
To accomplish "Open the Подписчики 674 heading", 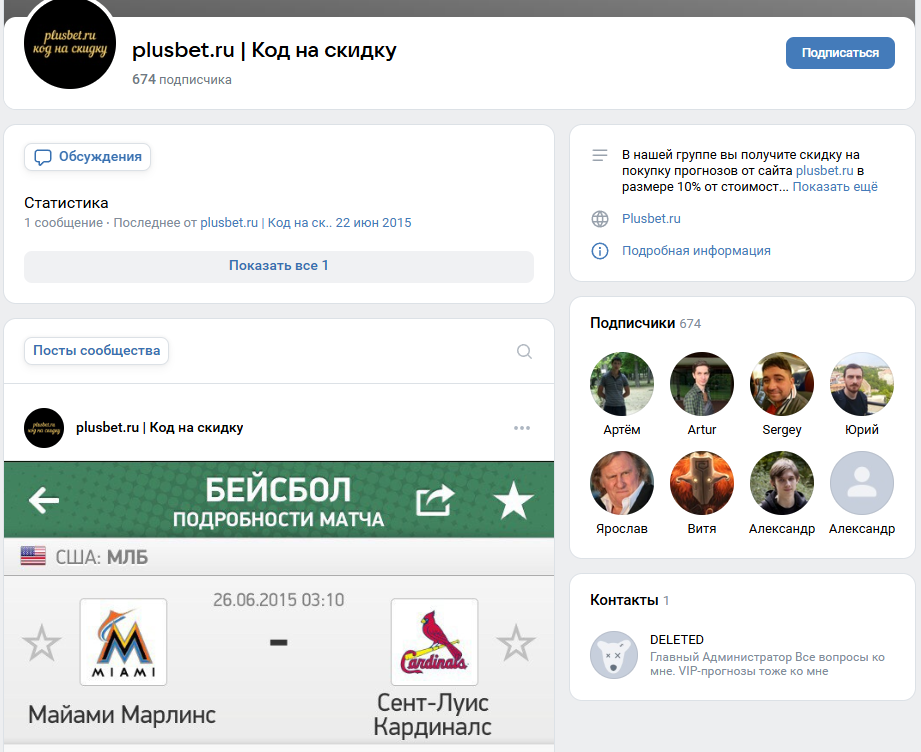I will 646,323.
